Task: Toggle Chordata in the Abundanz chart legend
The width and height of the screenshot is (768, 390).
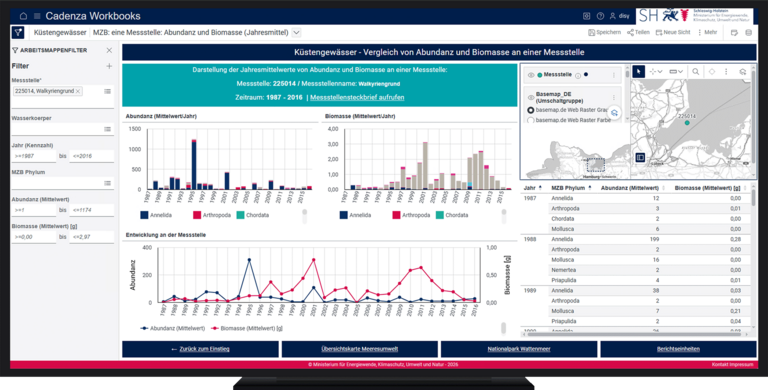Action: pyautogui.click(x=252, y=215)
